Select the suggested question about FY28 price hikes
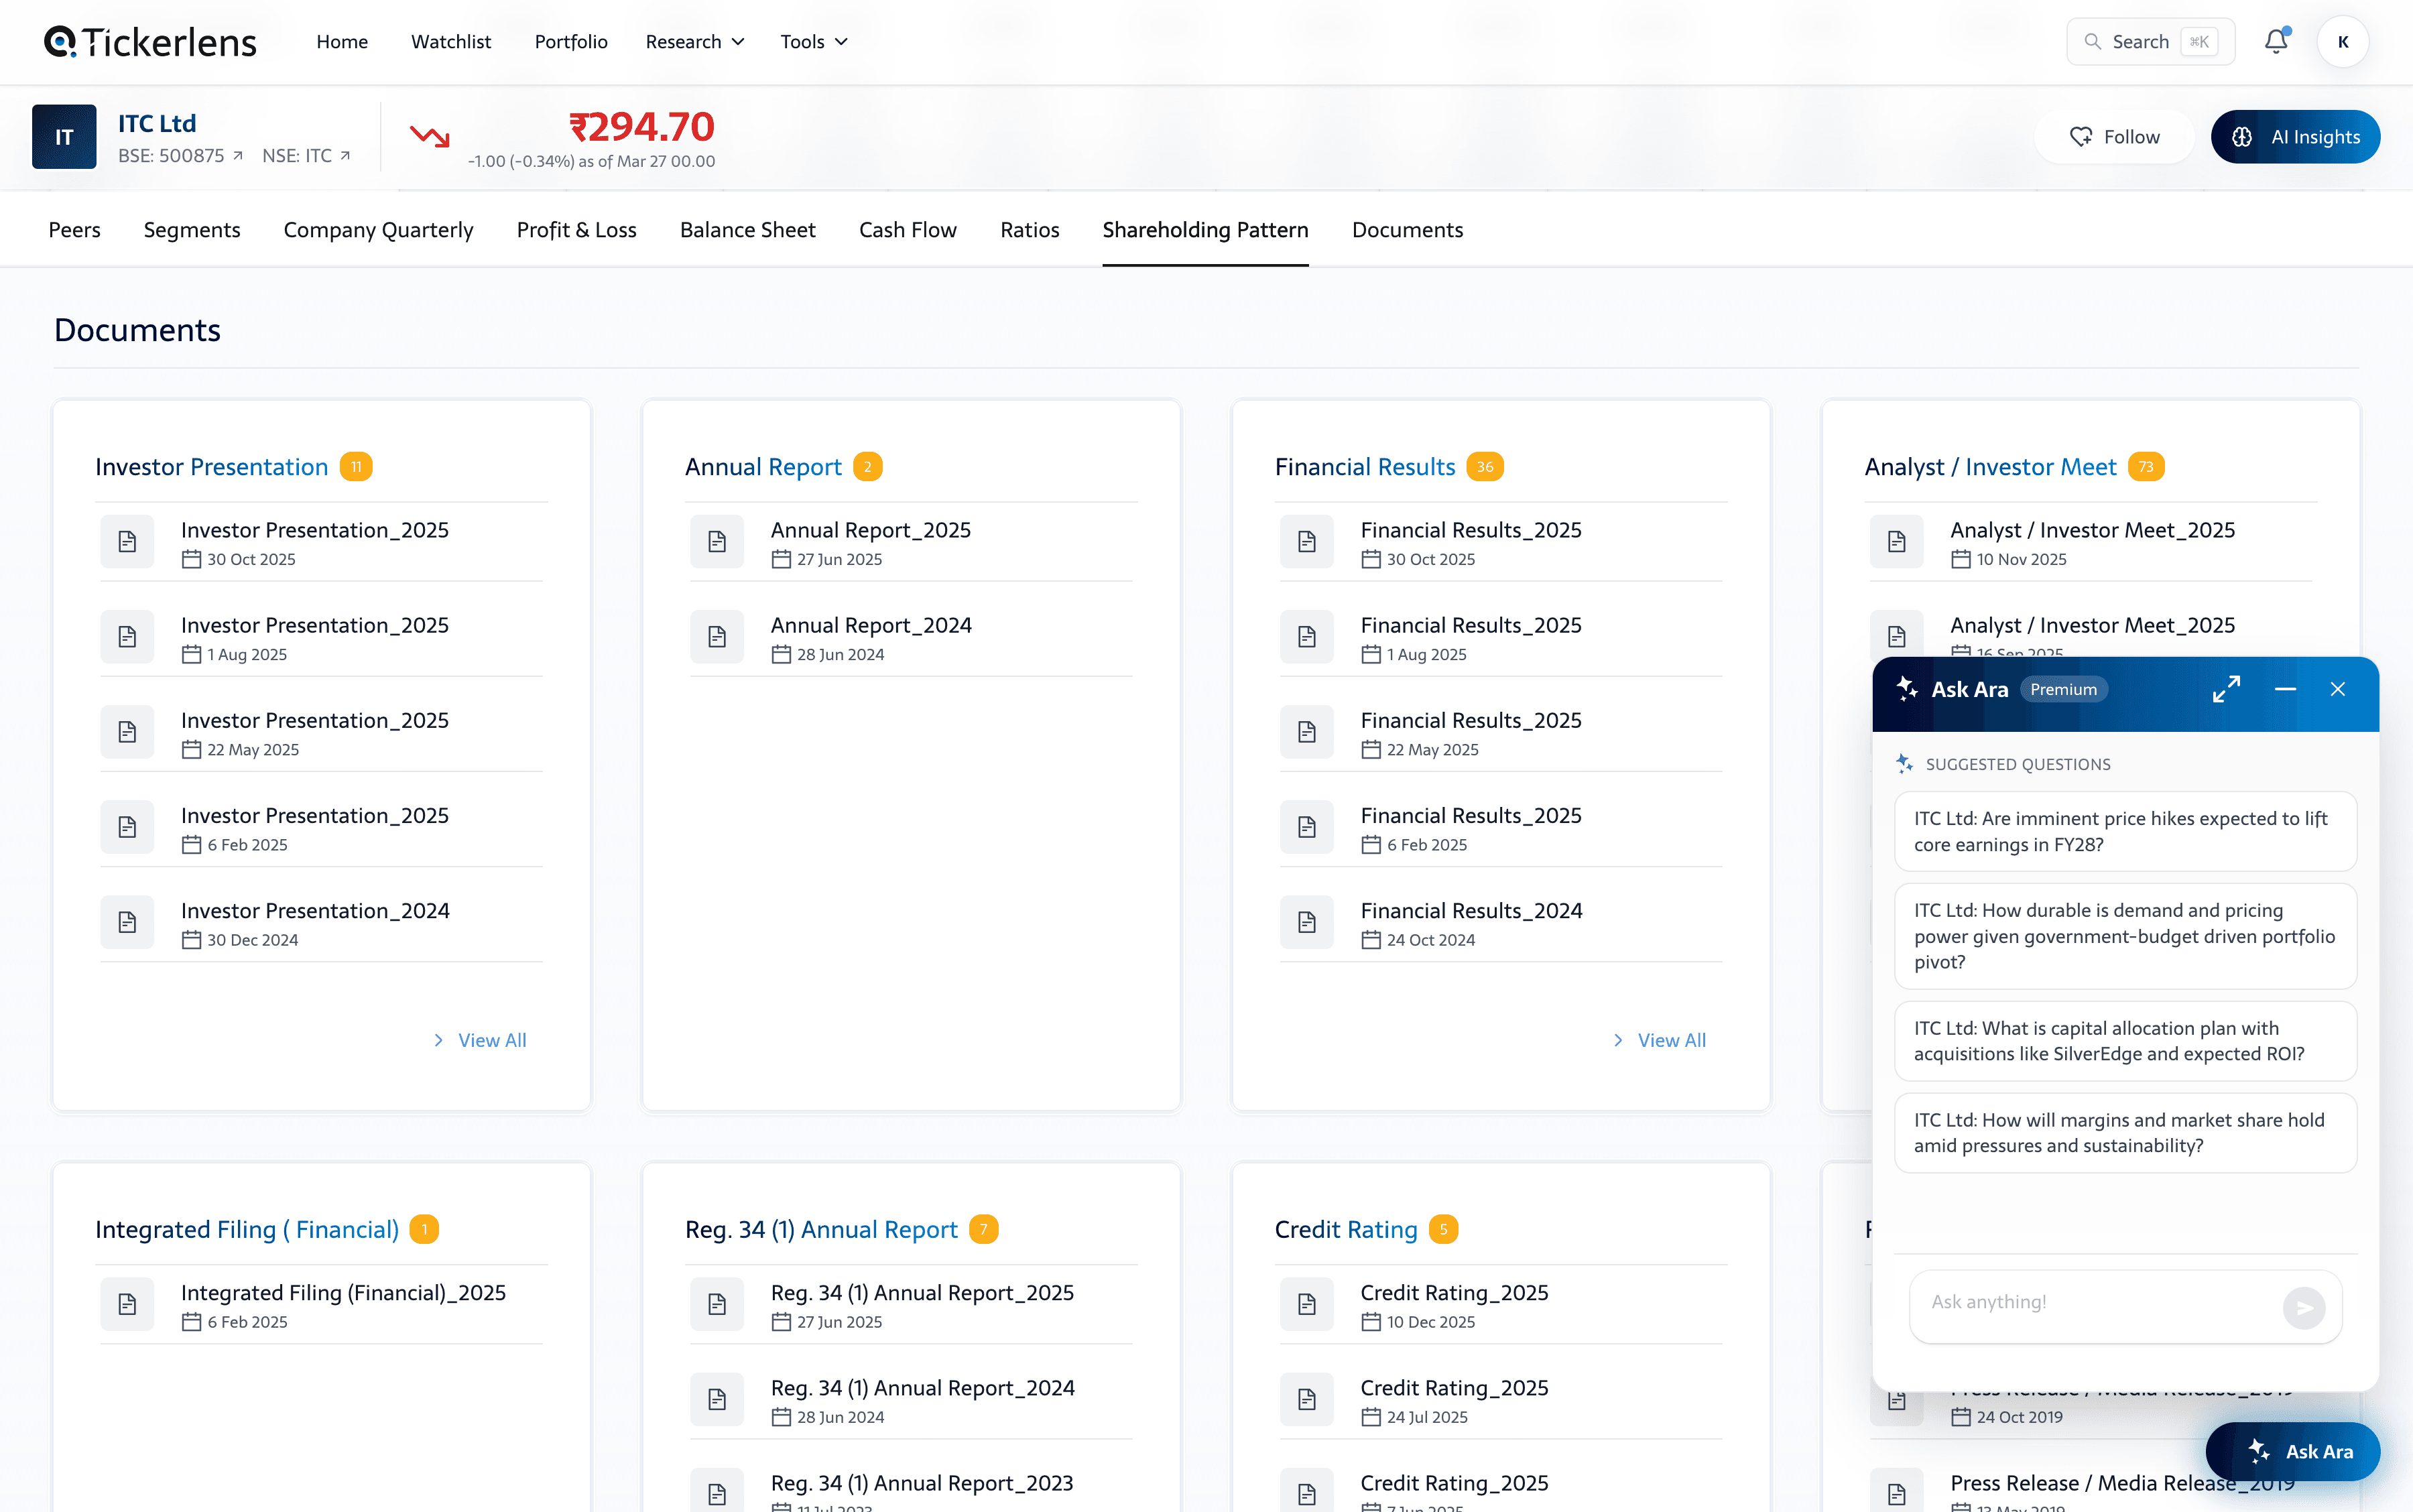Viewport: 2413px width, 1512px height. pyautogui.click(x=2125, y=831)
